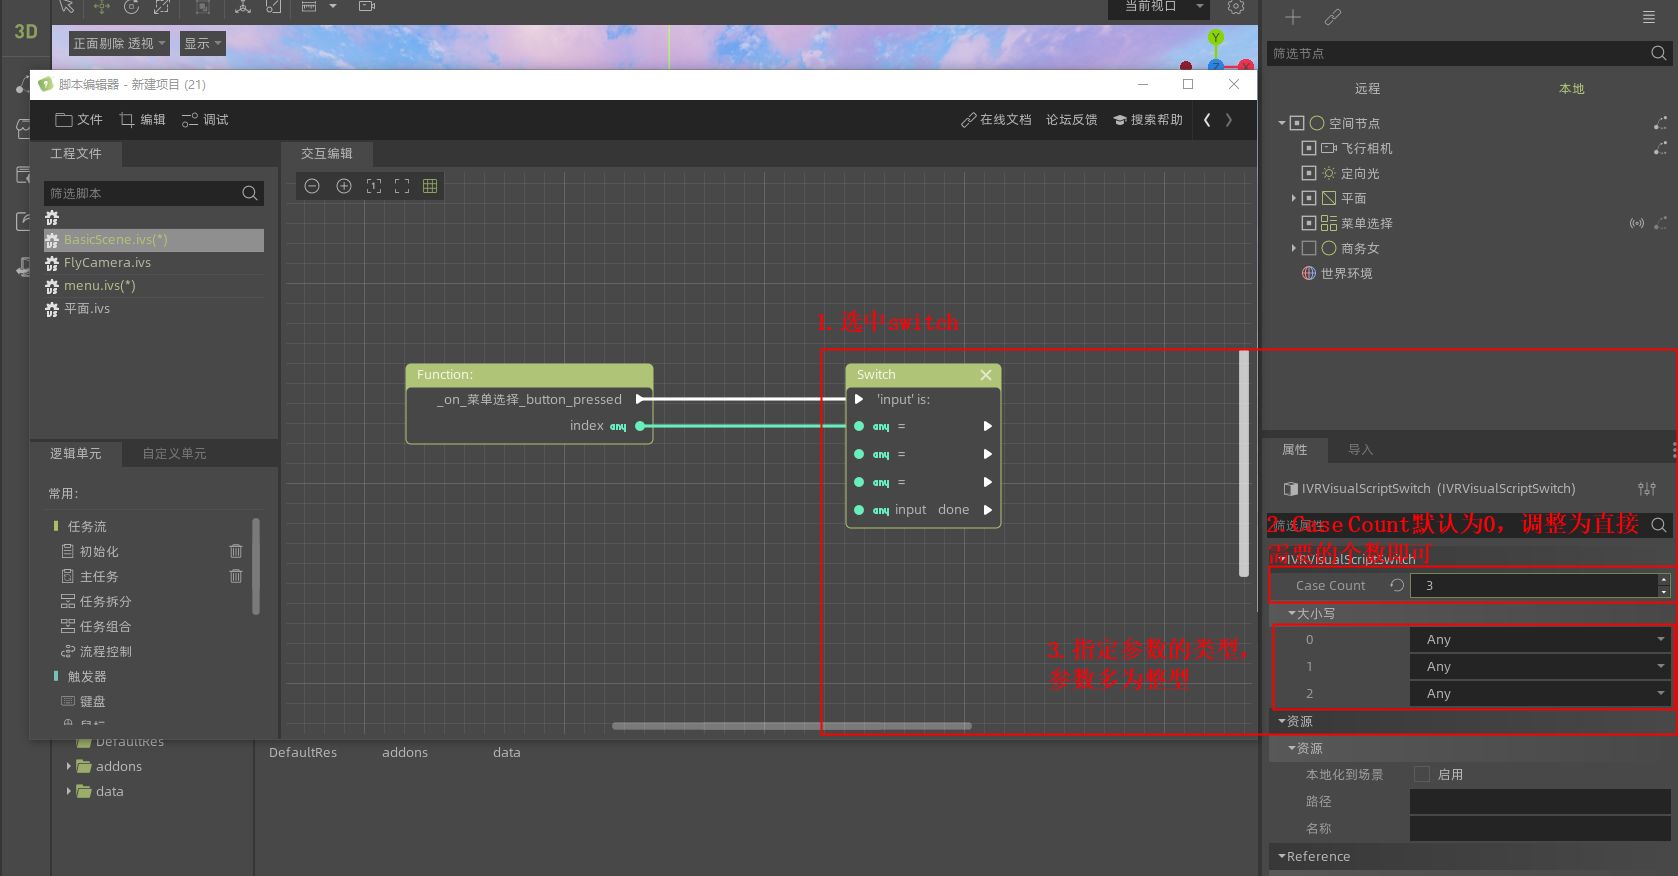Select the rotate tool in main toolbar
The width and height of the screenshot is (1678, 876).
[131, 7]
